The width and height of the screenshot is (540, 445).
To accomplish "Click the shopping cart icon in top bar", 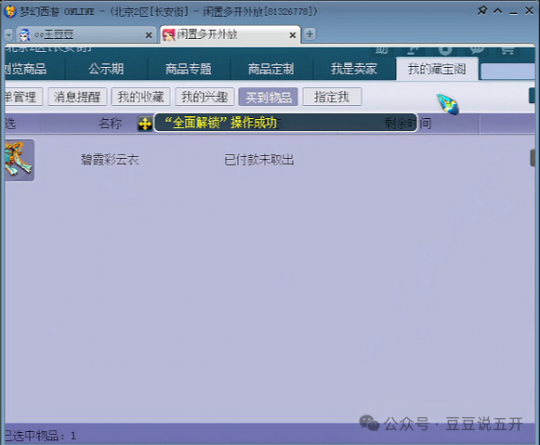I will (x=507, y=51).
